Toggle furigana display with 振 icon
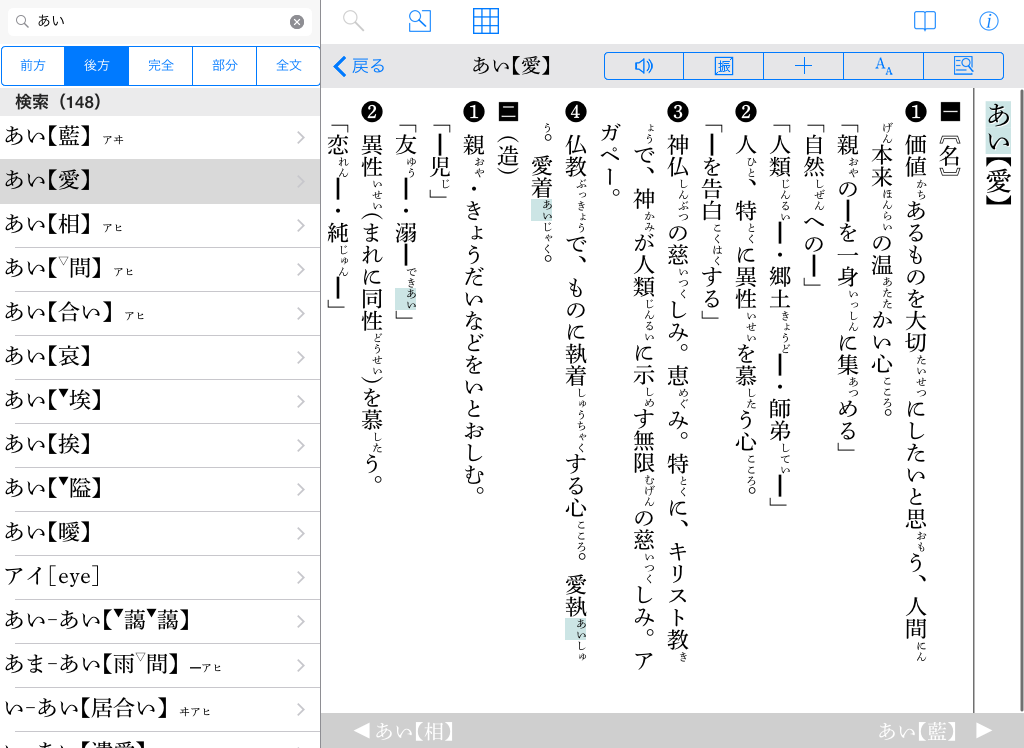This screenshot has height=748, width=1024. 723,66
